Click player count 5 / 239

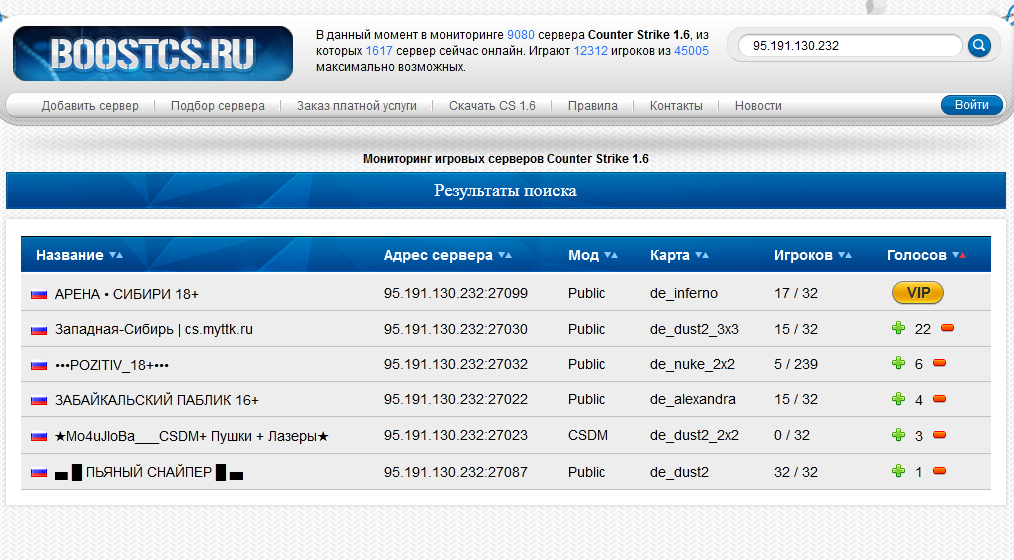[x=796, y=364]
